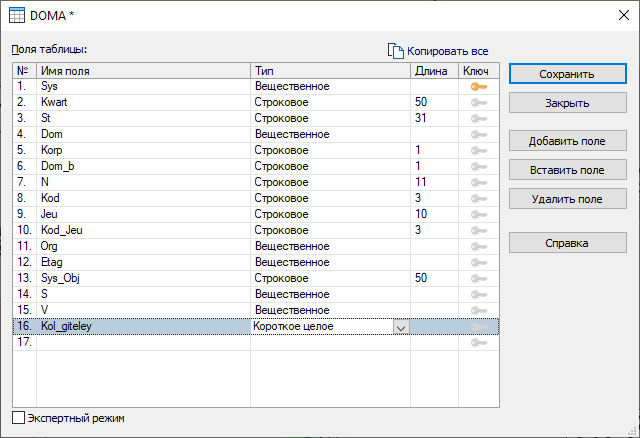This screenshot has height=438, width=640.
Task: Open type dropdown for Kol_giteley
Action: [x=401, y=327]
